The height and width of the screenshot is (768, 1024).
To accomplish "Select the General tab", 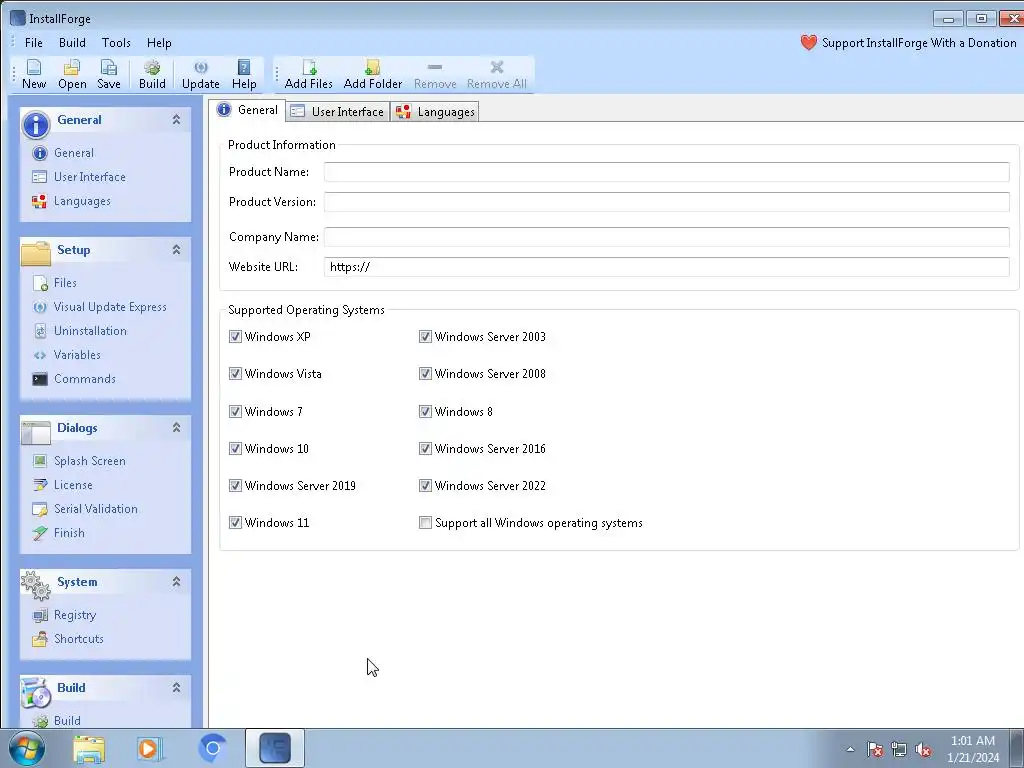I will (x=248, y=110).
